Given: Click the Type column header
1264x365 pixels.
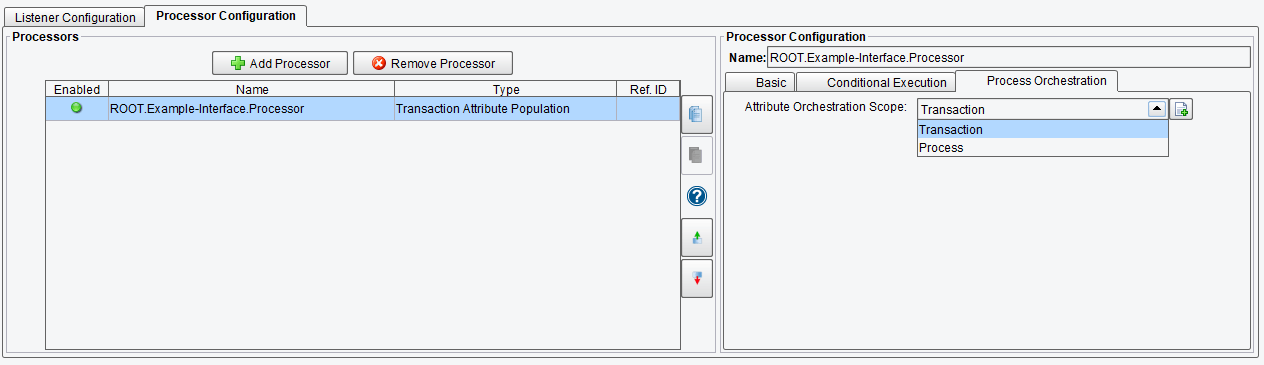Looking at the screenshot, I should click(x=506, y=89).
